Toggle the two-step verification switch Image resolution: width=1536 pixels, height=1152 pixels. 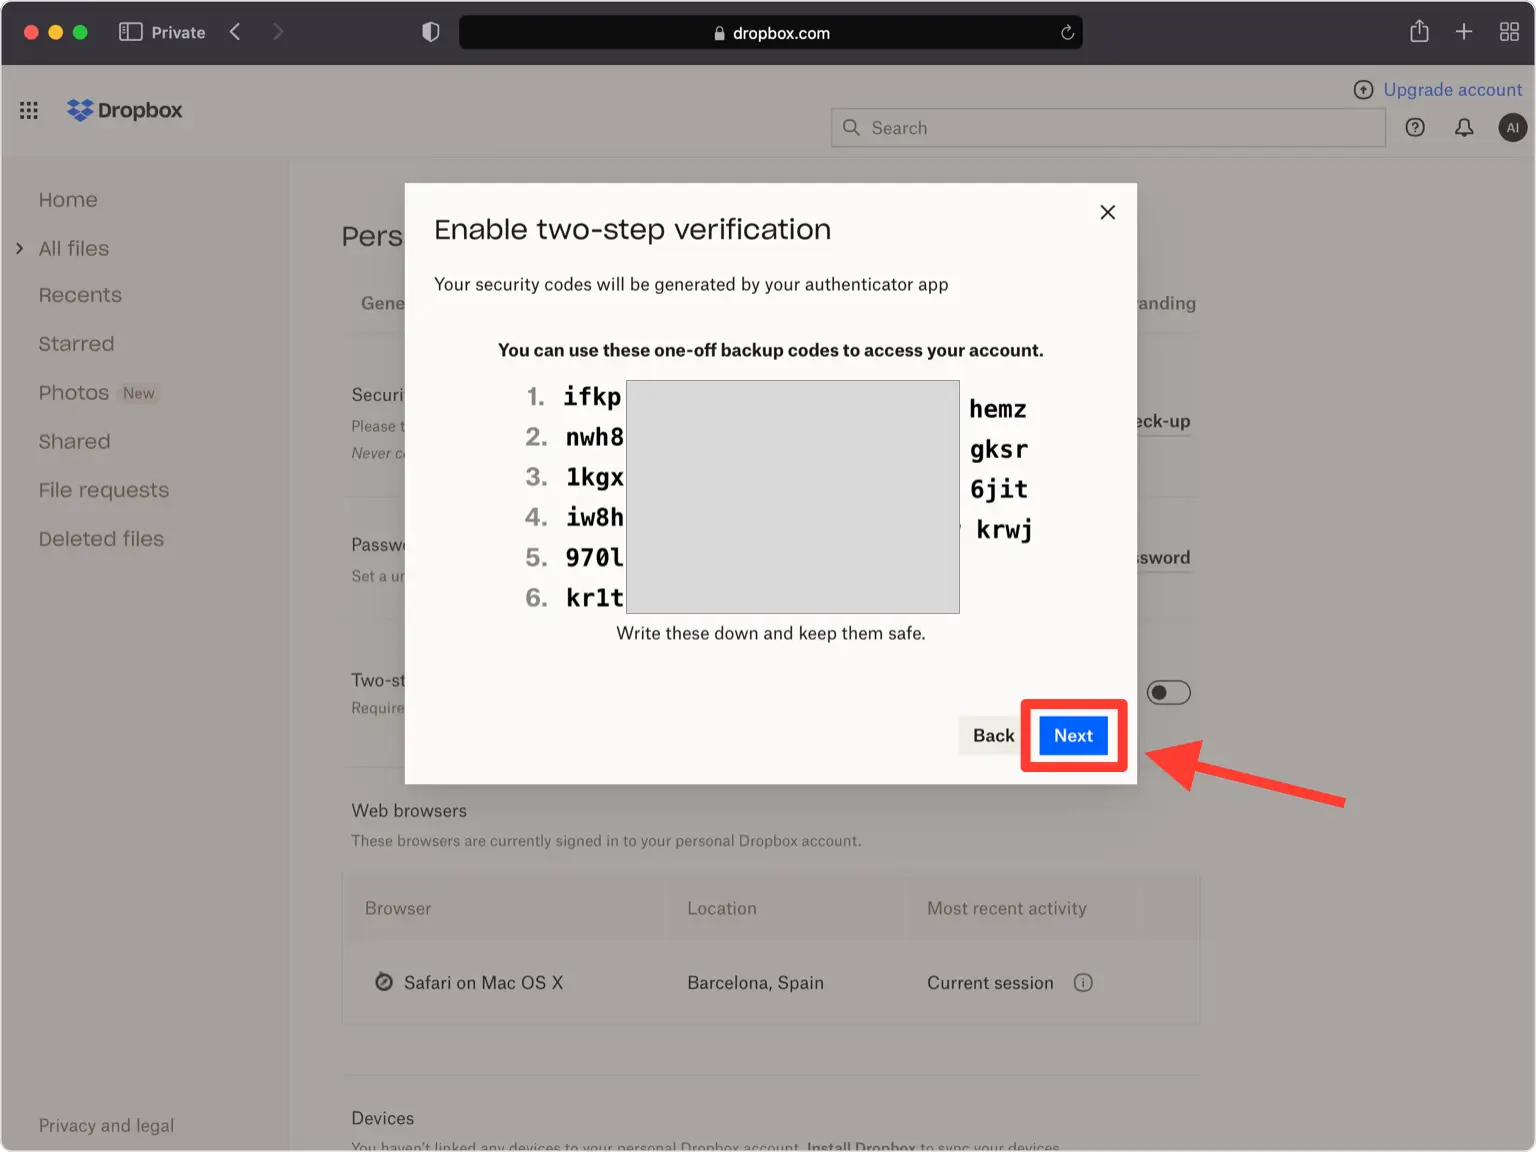point(1168,692)
